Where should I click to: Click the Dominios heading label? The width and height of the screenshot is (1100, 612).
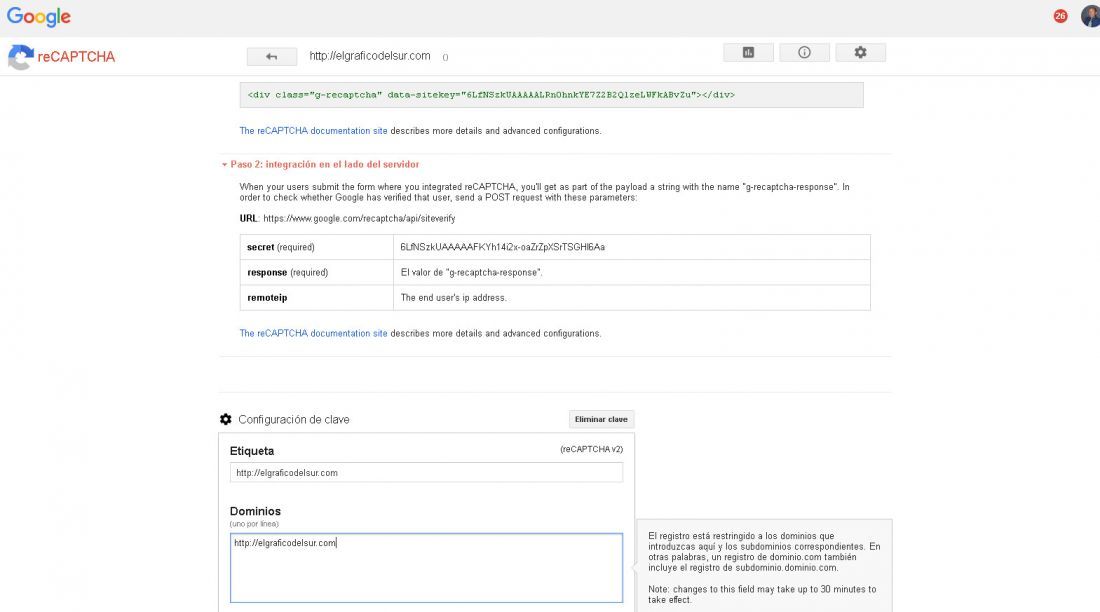(x=255, y=511)
